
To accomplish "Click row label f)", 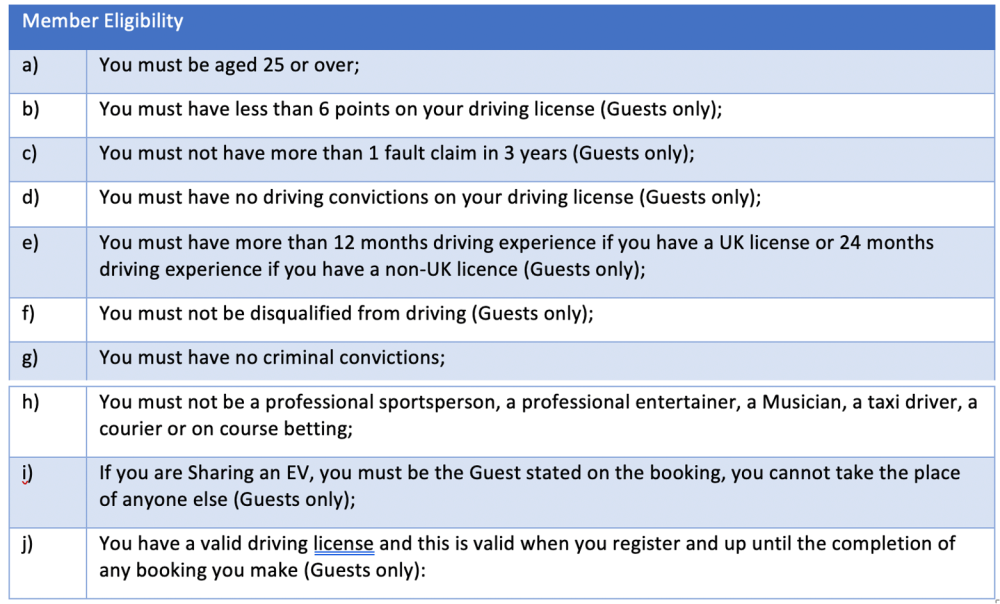I will tap(28, 313).
